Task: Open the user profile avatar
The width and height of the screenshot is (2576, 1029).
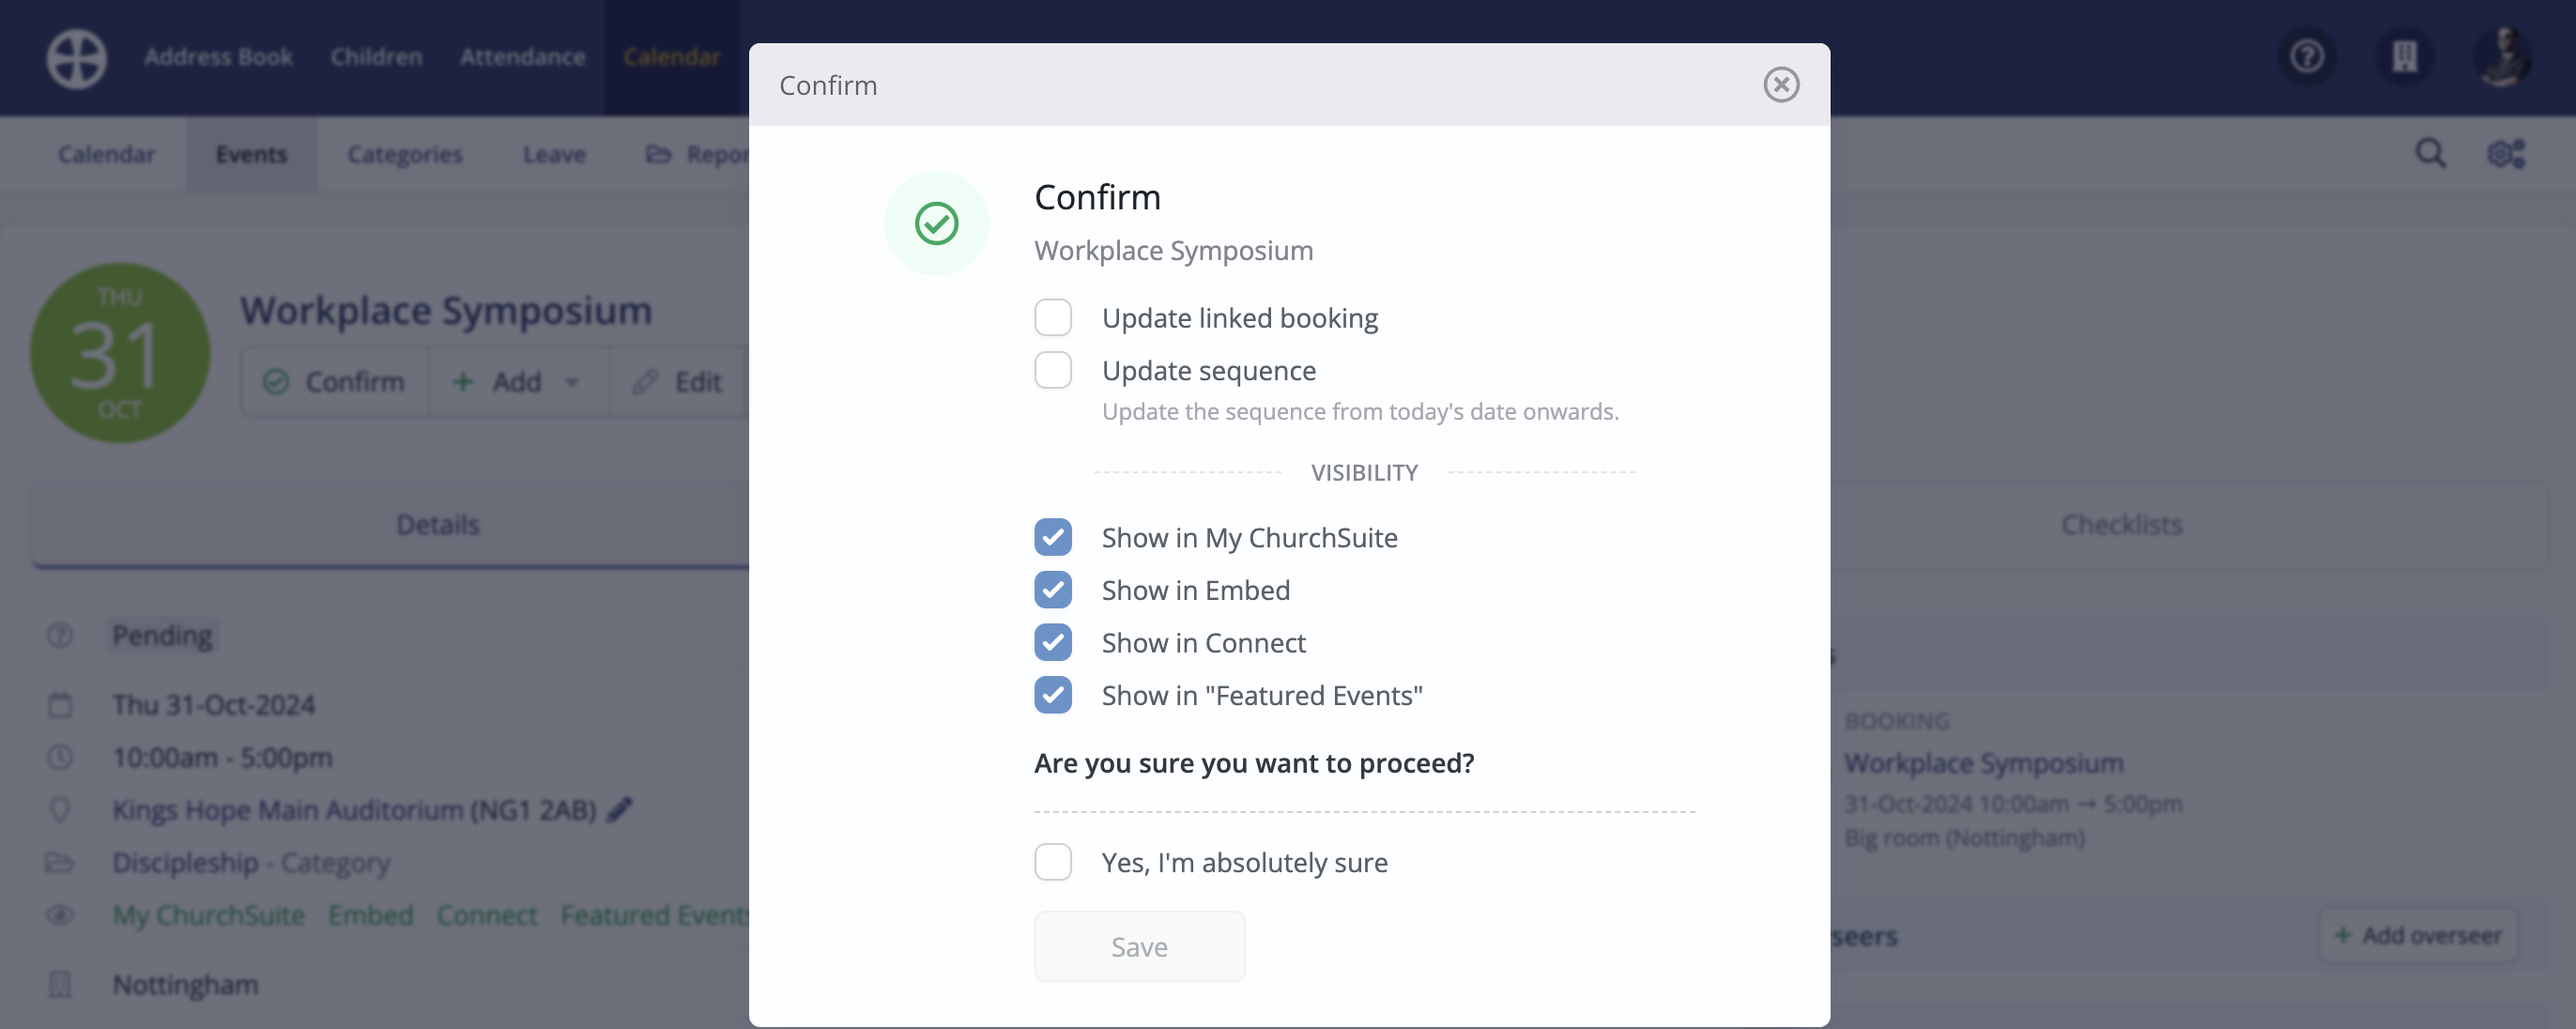Action: click(x=2502, y=56)
